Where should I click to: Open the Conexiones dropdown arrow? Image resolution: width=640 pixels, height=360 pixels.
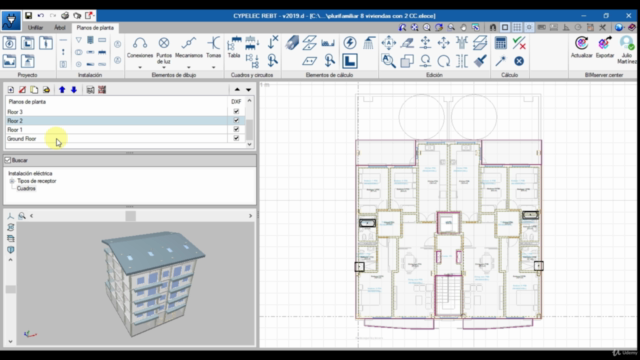click(140, 67)
